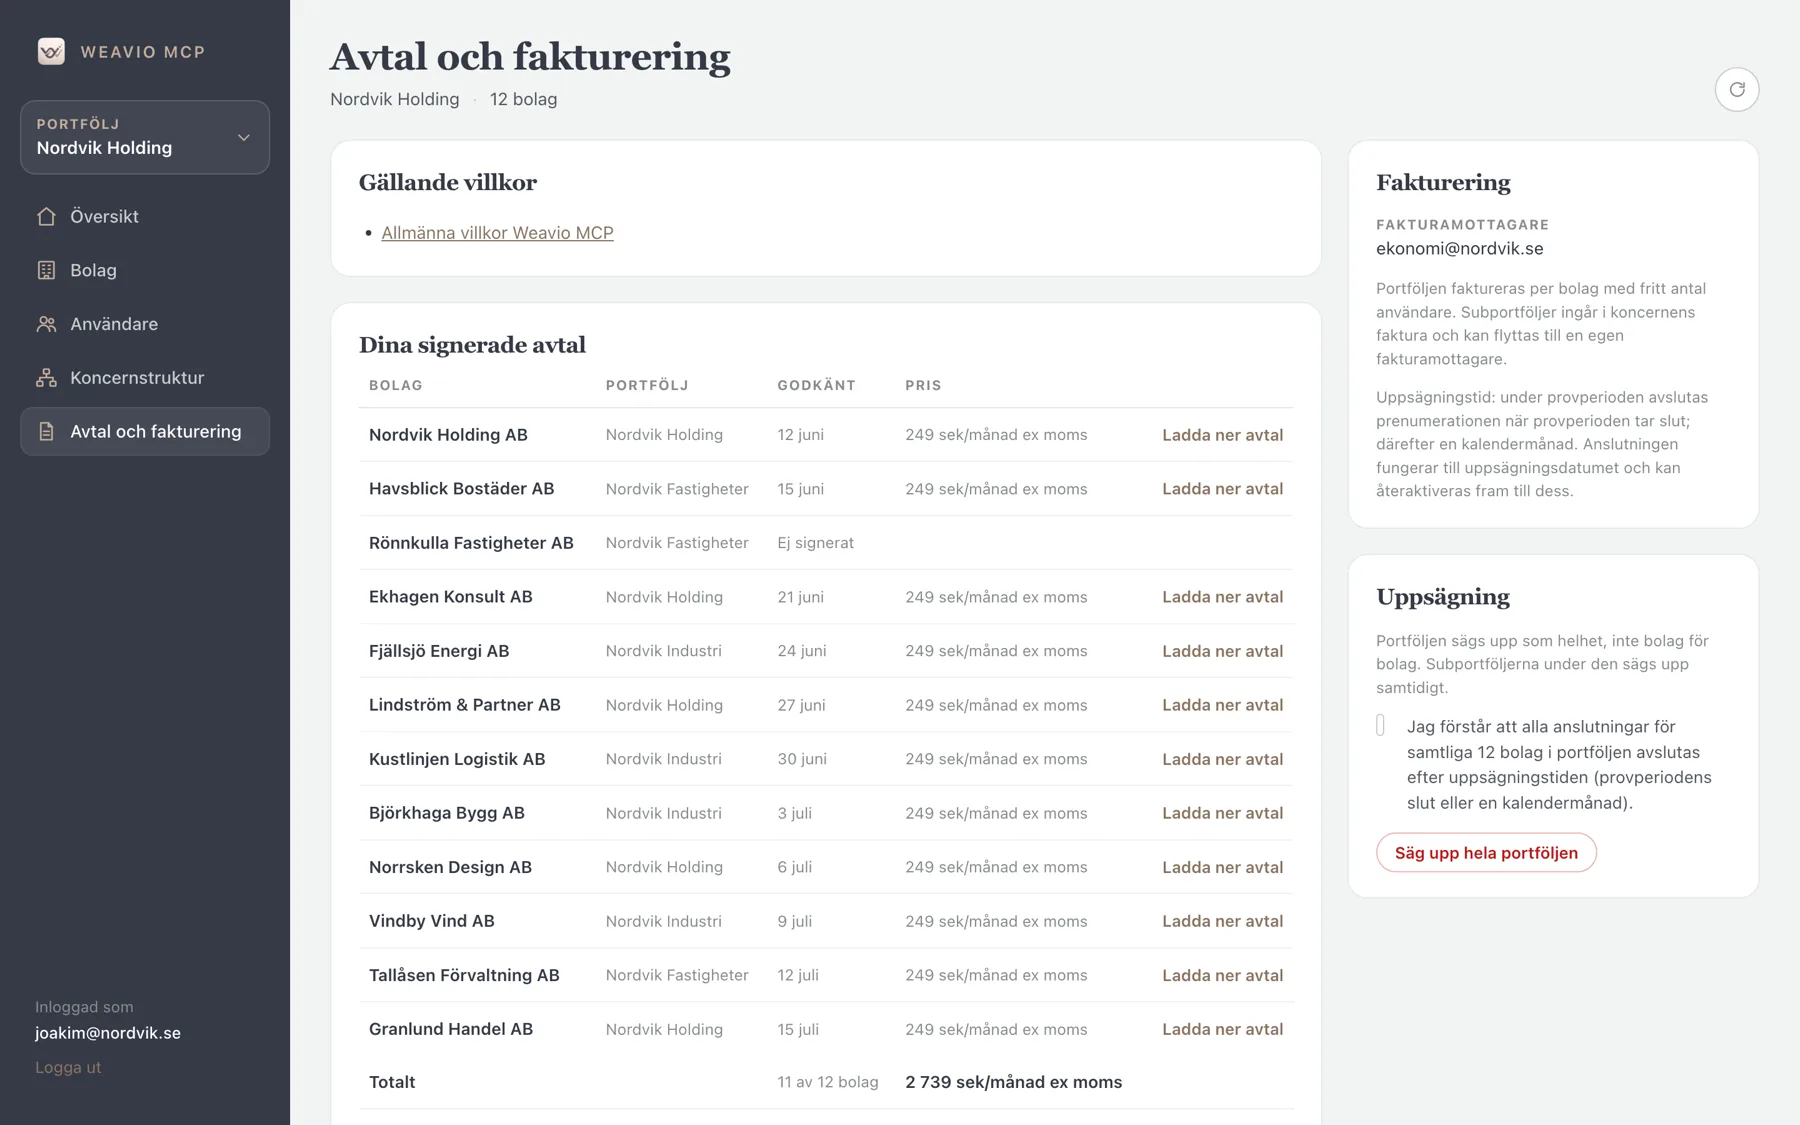Screen dimensions: 1800x1125
Task: Click the Granlund Handel AB company name
Action: click(450, 1029)
